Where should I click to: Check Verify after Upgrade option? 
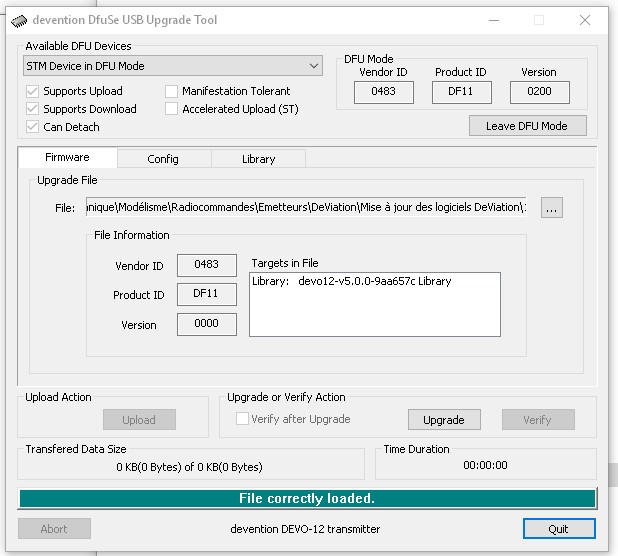click(242, 418)
